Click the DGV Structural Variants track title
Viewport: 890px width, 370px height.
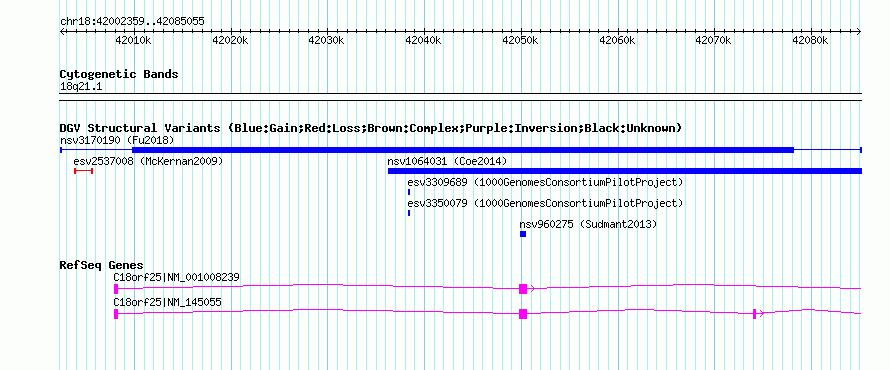tap(370, 128)
